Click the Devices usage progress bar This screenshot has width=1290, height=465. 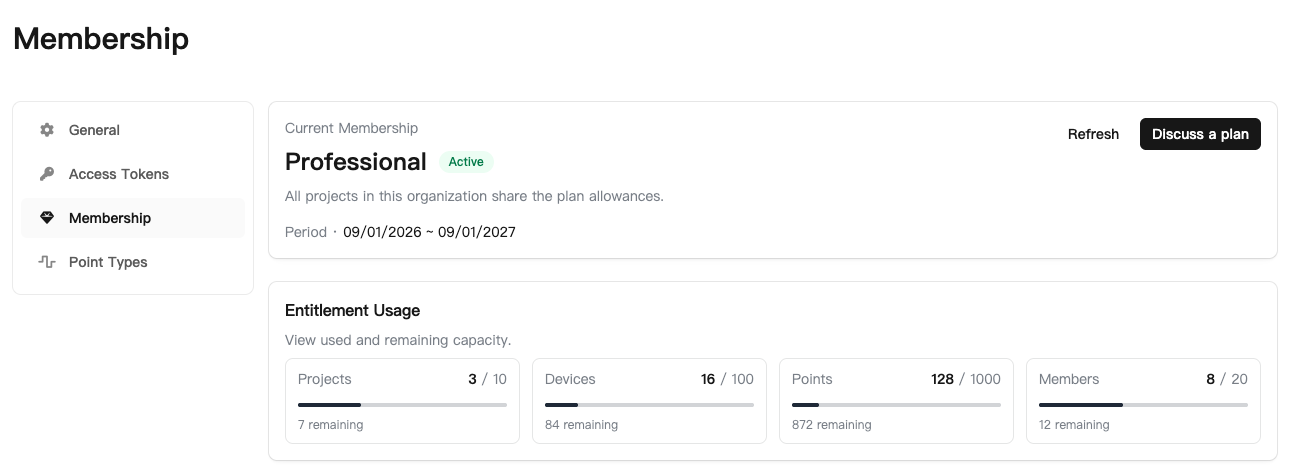[x=649, y=405]
